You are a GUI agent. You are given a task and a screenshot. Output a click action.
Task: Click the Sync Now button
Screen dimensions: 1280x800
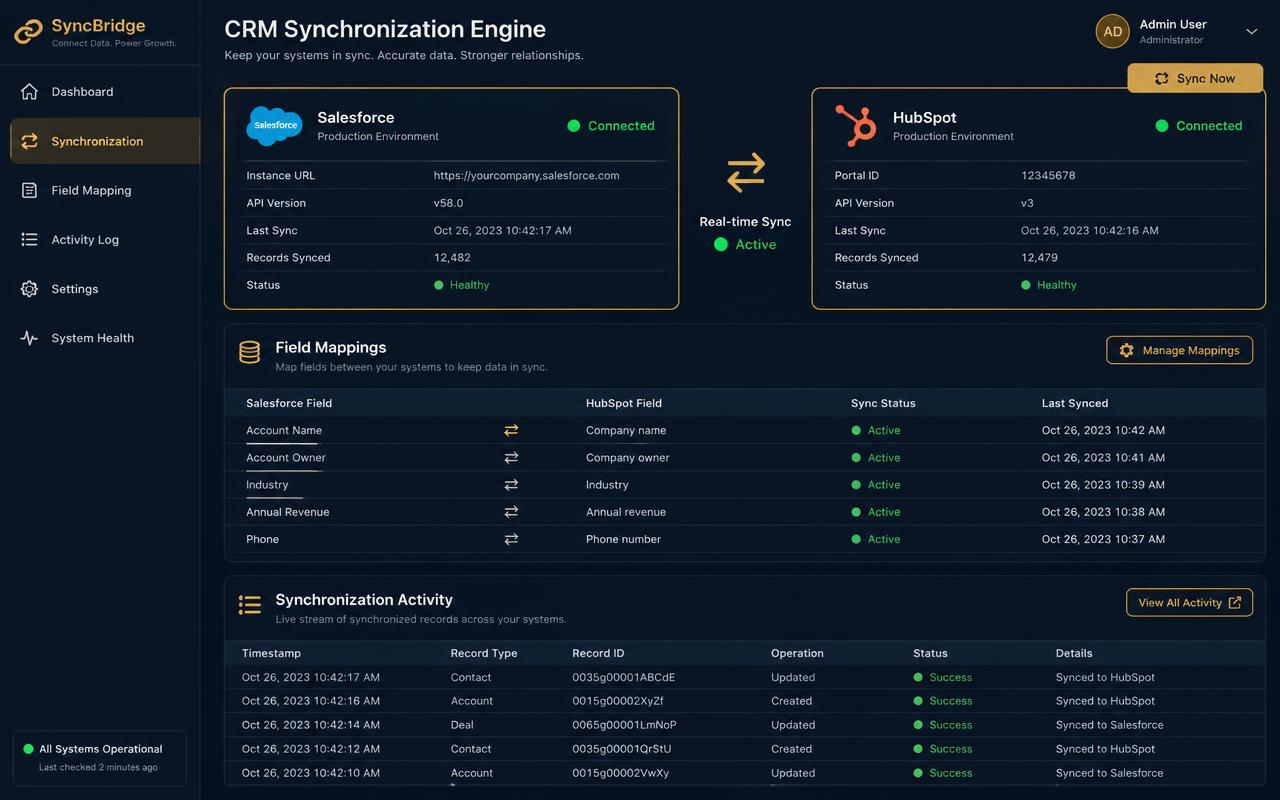pyautogui.click(x=1195, y=78)
